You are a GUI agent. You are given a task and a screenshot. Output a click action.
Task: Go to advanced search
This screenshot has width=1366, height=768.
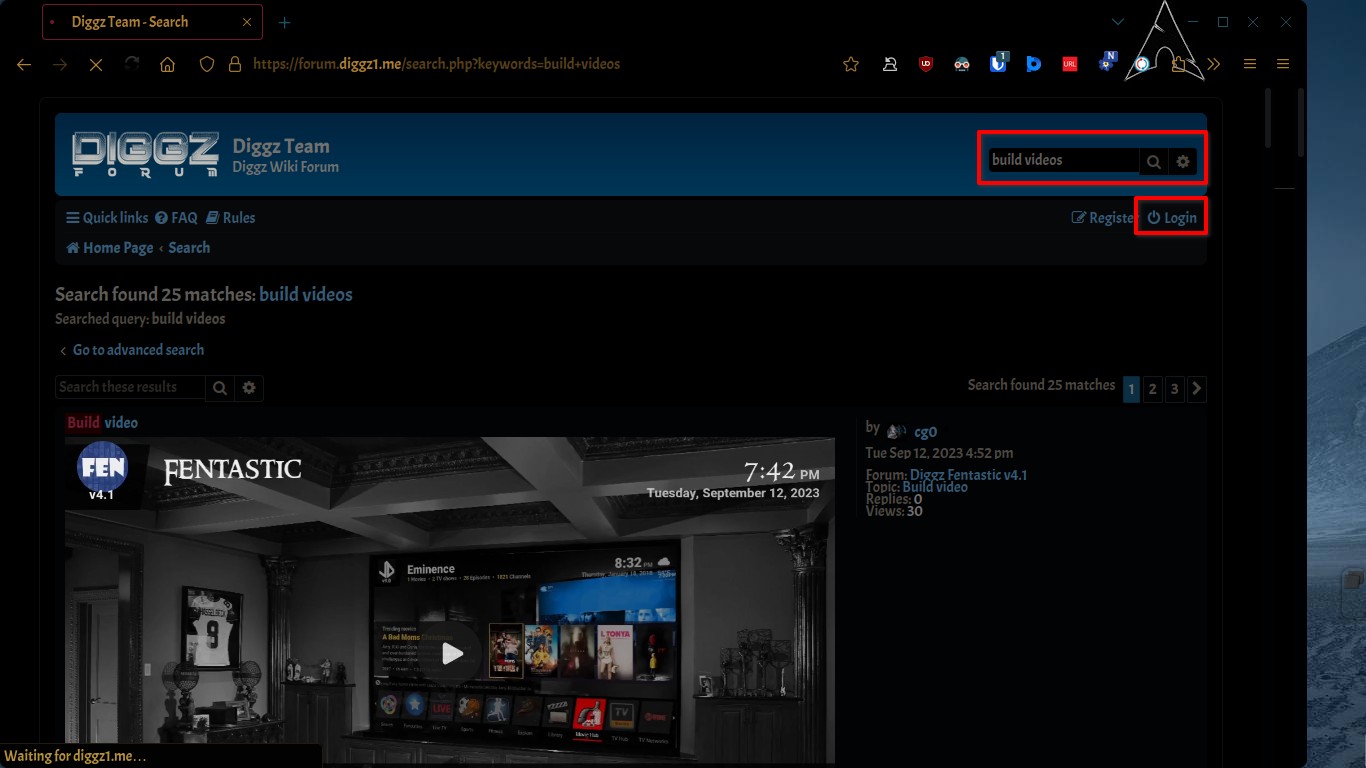point(131,350)
